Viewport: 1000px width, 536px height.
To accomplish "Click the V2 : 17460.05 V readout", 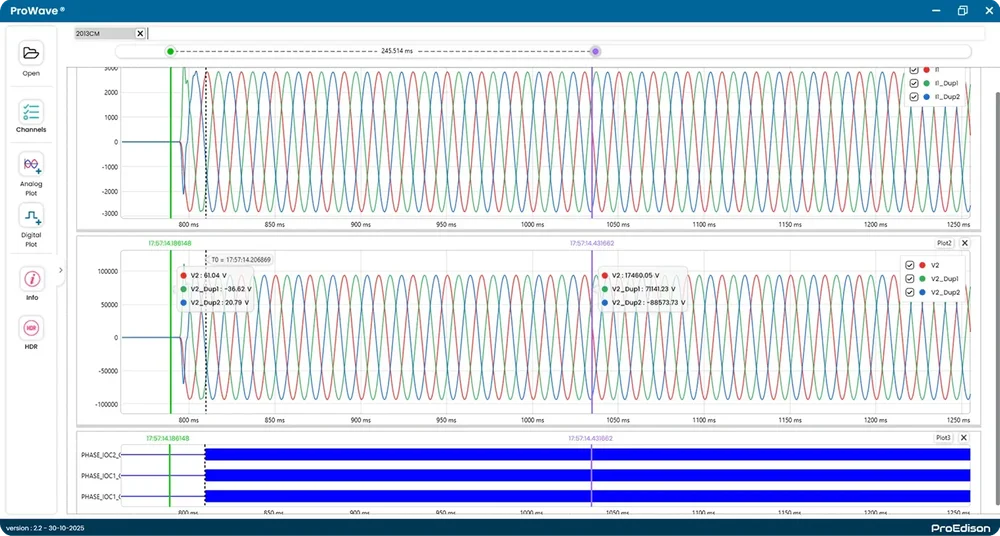I will 635,276.
